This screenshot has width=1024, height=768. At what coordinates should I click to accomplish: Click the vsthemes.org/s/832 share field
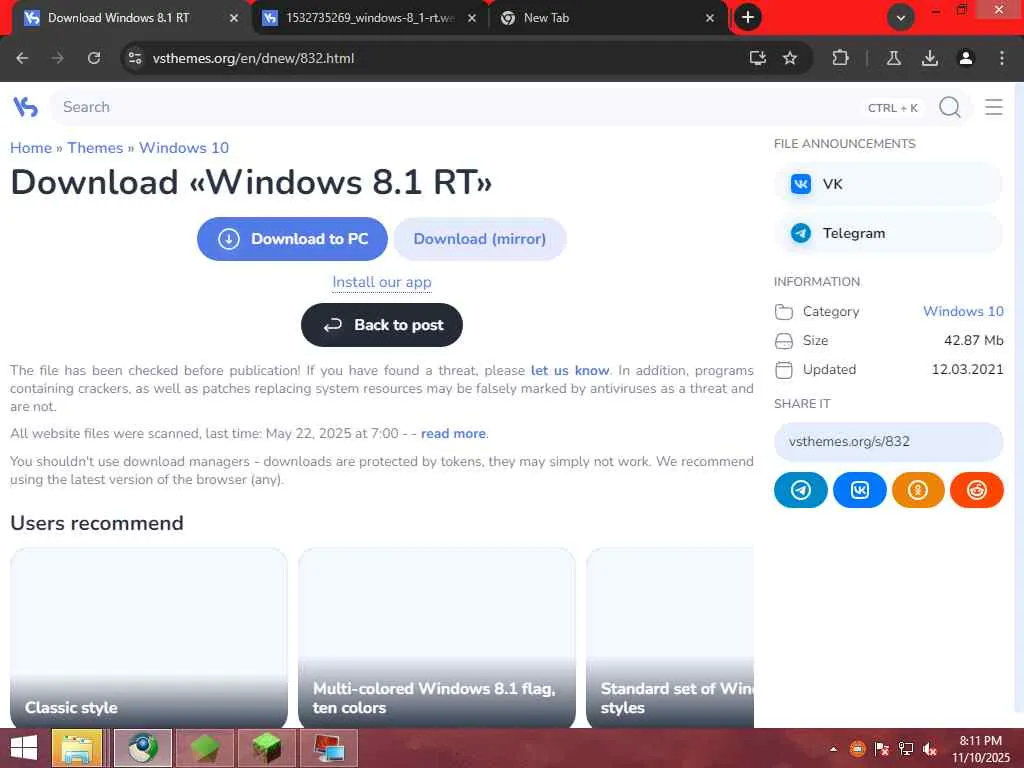click(888, 442)
